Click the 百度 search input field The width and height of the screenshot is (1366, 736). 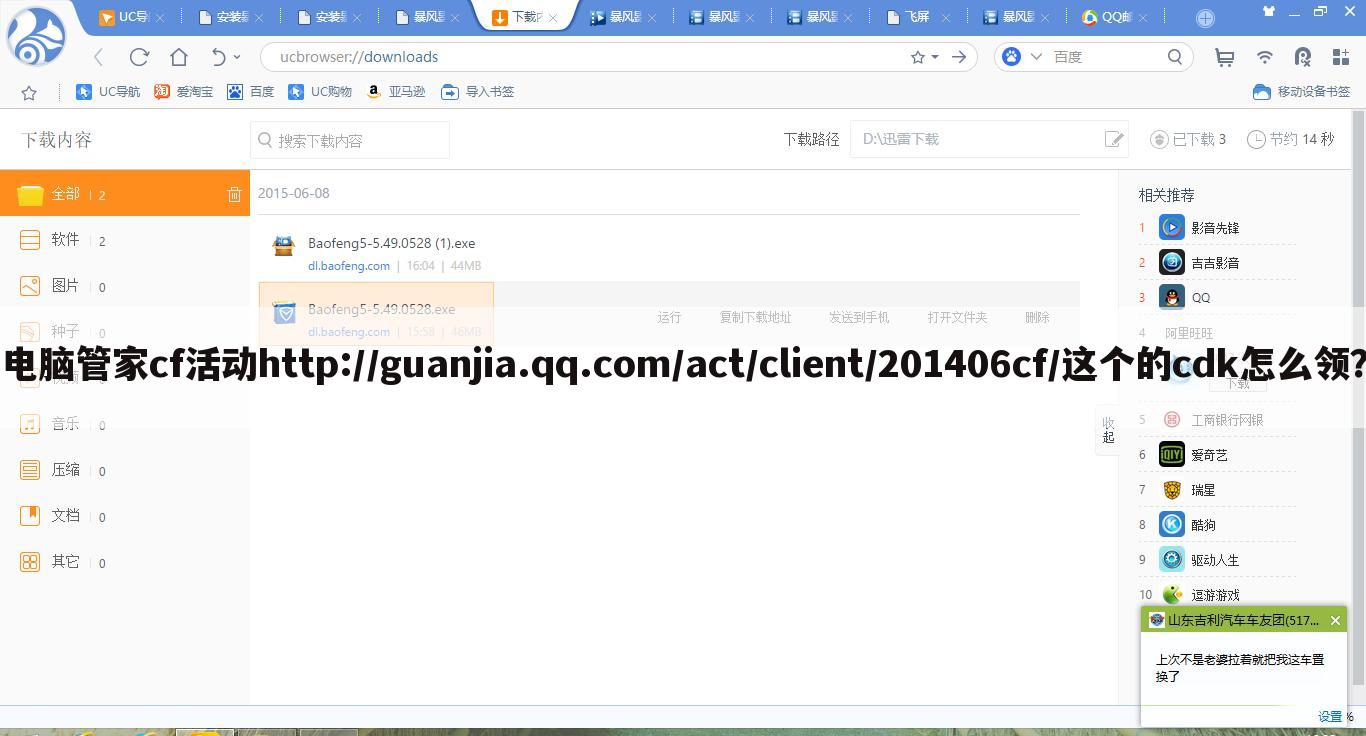tap(1105, 57)
